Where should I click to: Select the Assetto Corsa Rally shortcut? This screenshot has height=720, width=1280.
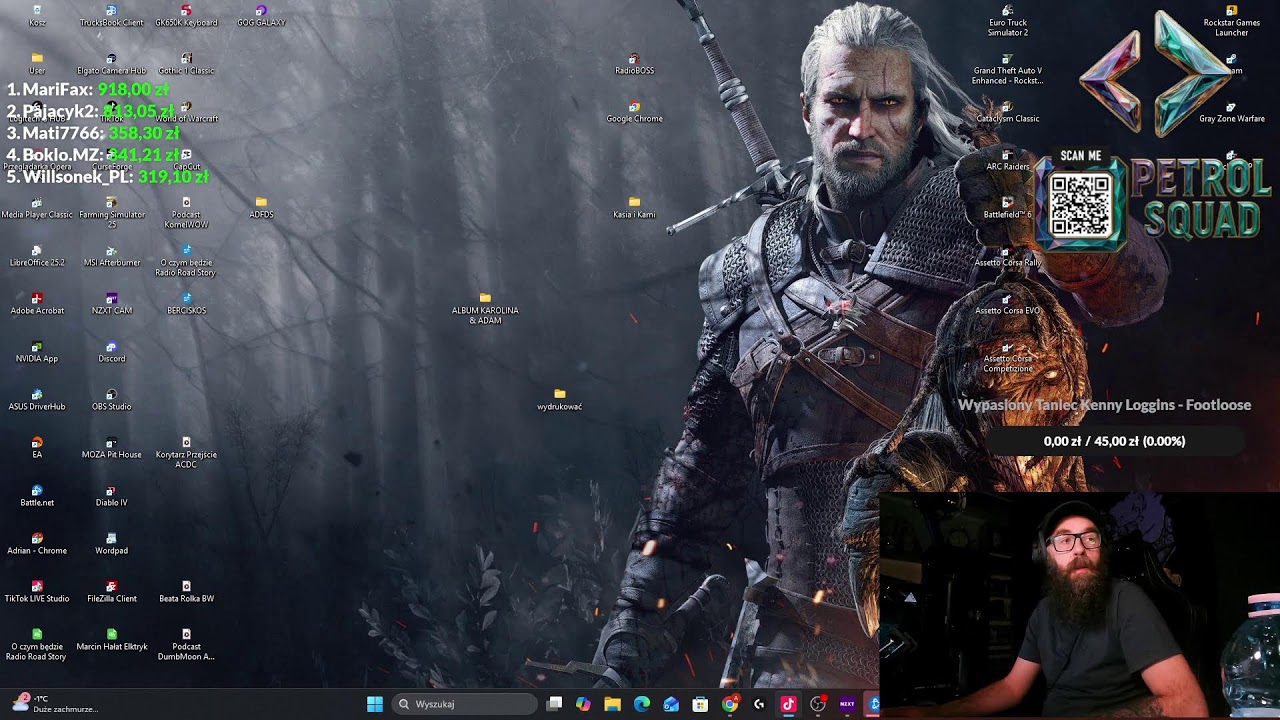[1007, 255]
